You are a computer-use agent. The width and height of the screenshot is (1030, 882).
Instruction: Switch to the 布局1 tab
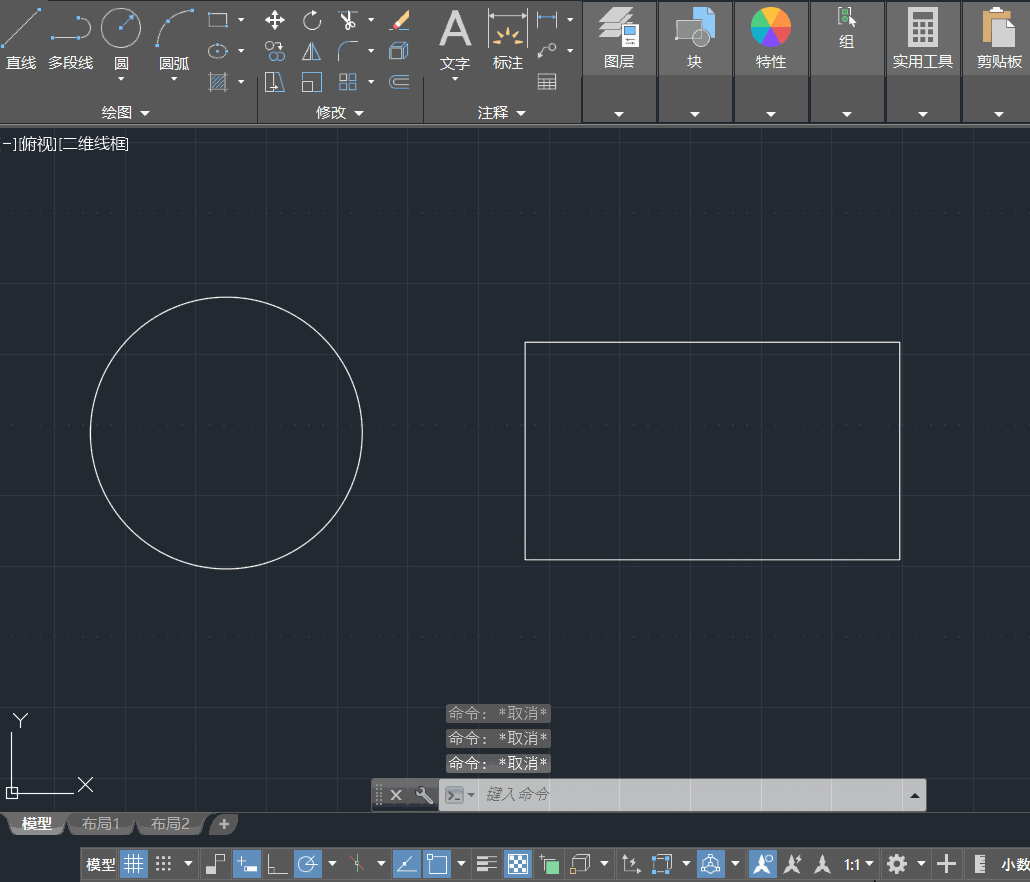tap(101, 824)
